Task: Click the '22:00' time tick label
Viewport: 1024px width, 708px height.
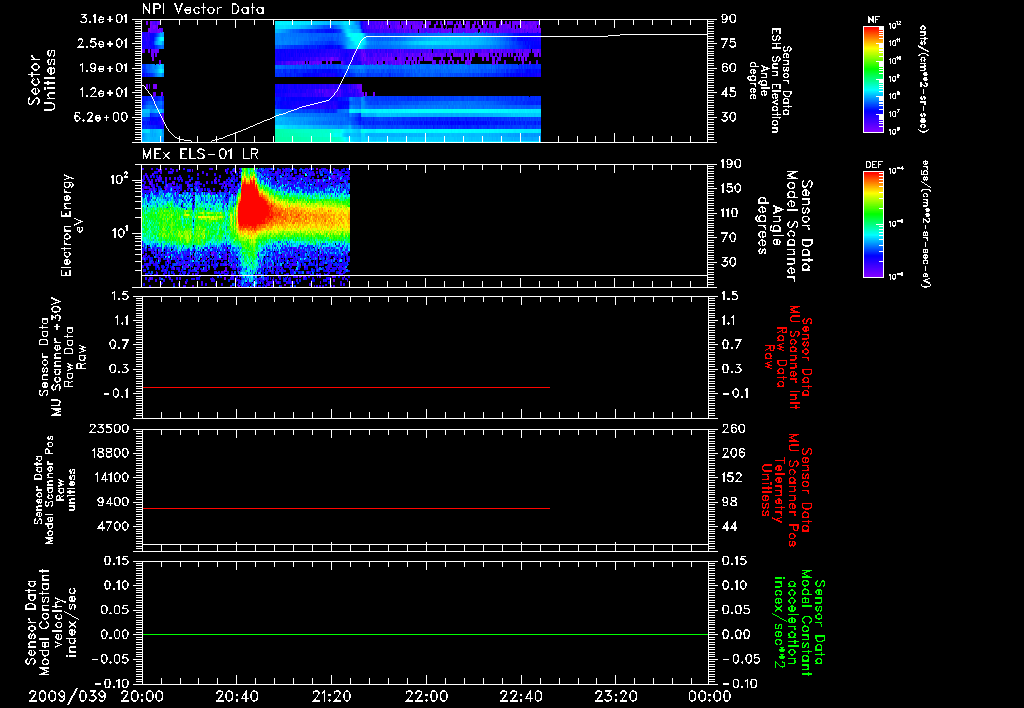Action: tap(426, 696)
